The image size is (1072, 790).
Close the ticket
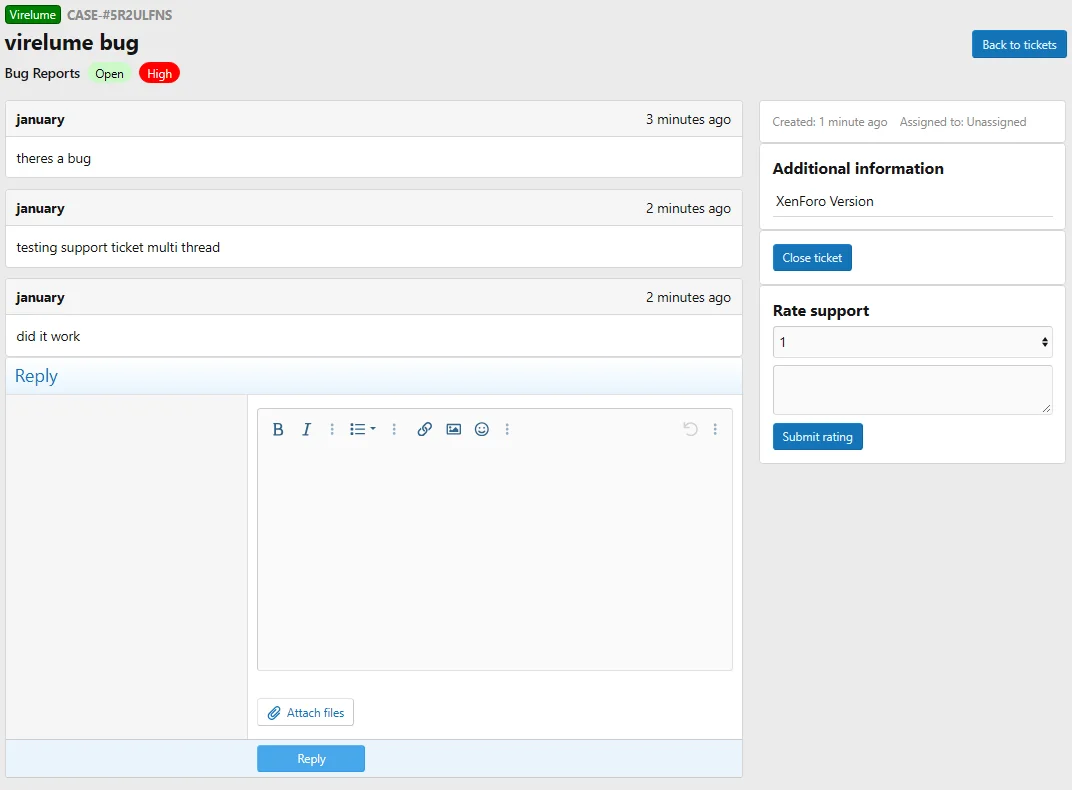[x=812, y=258]
